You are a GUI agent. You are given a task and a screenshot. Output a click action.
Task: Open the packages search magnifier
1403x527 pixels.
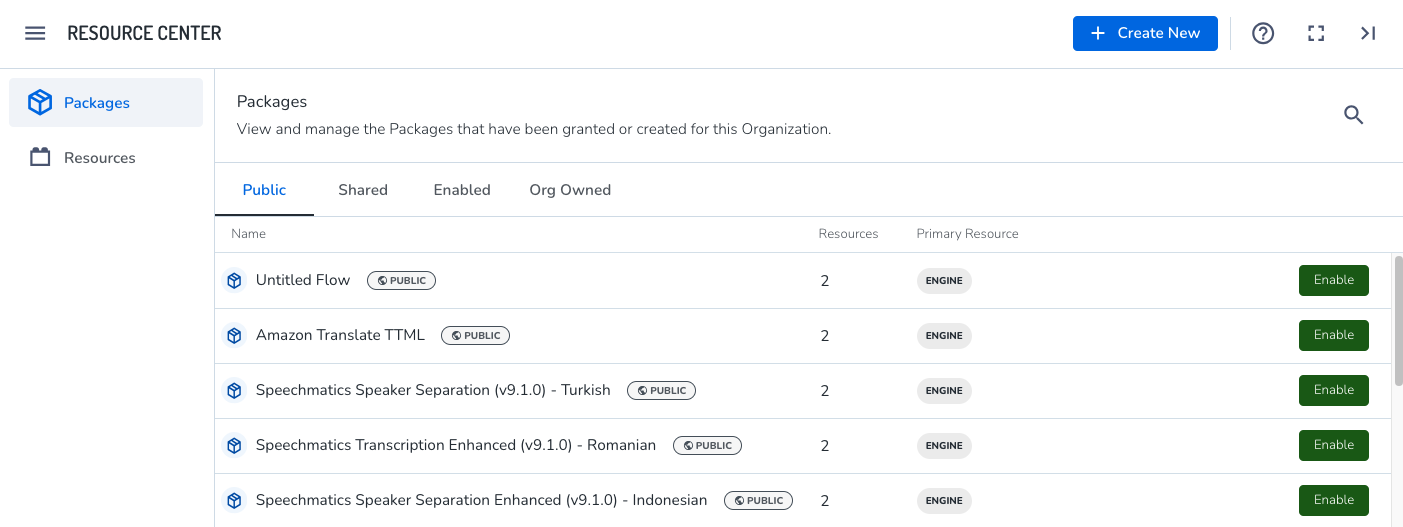point(1353,115)
